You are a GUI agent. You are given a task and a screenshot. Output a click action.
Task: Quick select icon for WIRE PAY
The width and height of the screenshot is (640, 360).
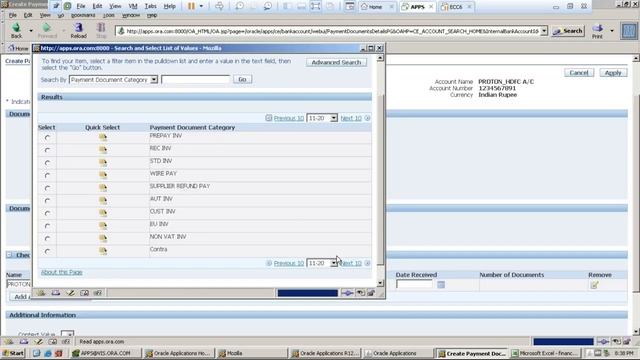coord(103,175)
